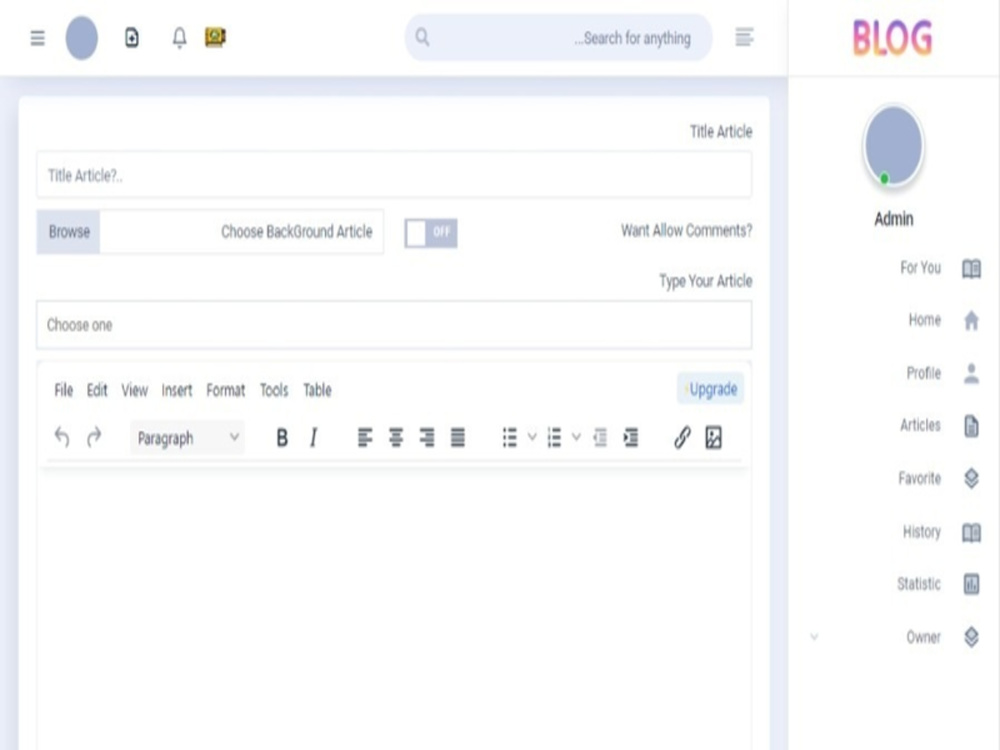Click the Owner layers icon
Screen dimensions: 1000x750
(971, 637)
